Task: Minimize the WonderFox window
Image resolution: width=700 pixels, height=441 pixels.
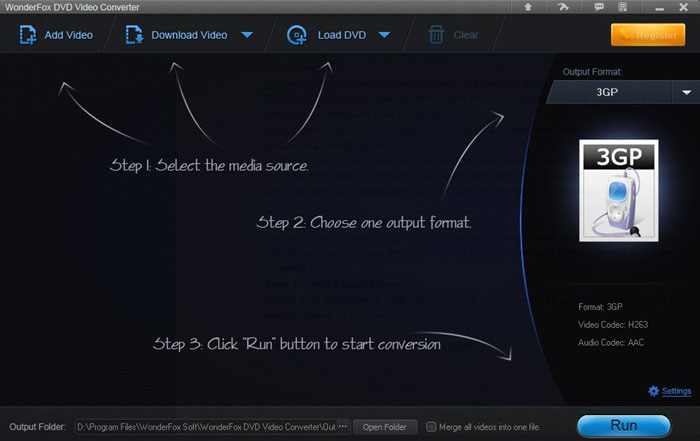Action: (x=659, y=8)
